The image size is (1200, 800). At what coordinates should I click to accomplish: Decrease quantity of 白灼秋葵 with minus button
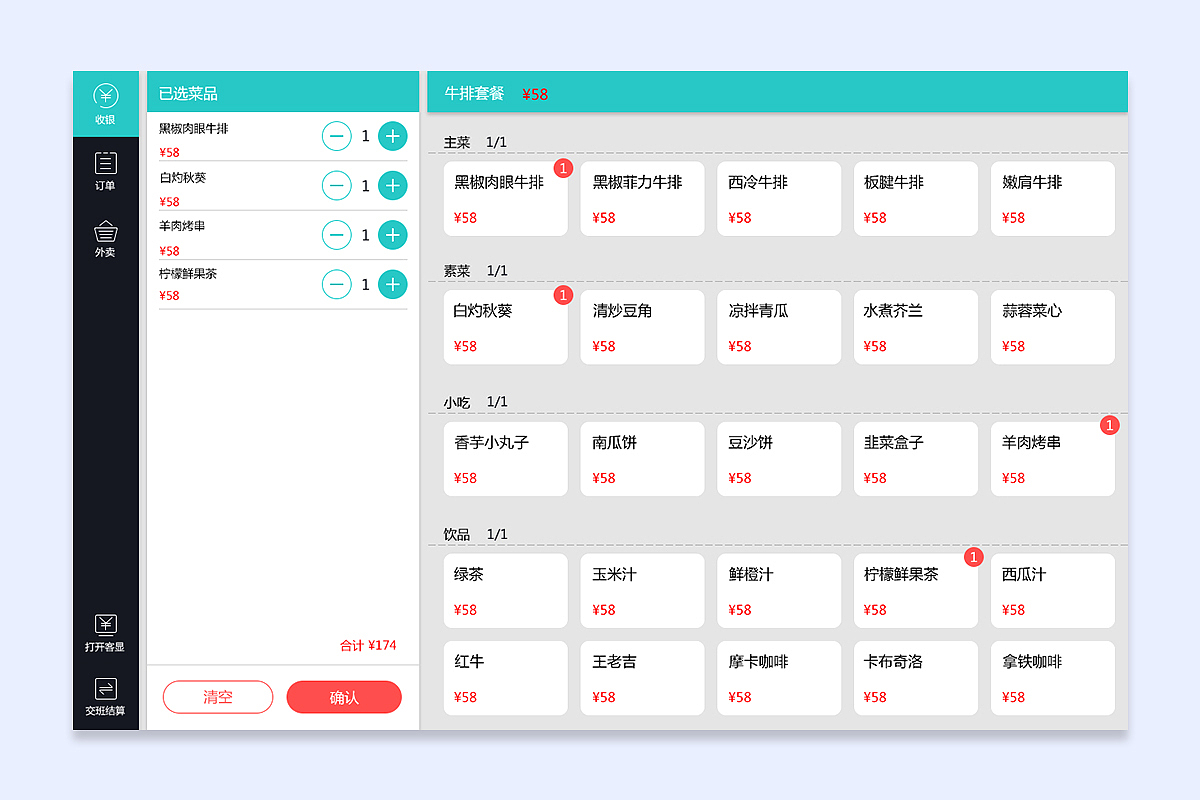336,185
